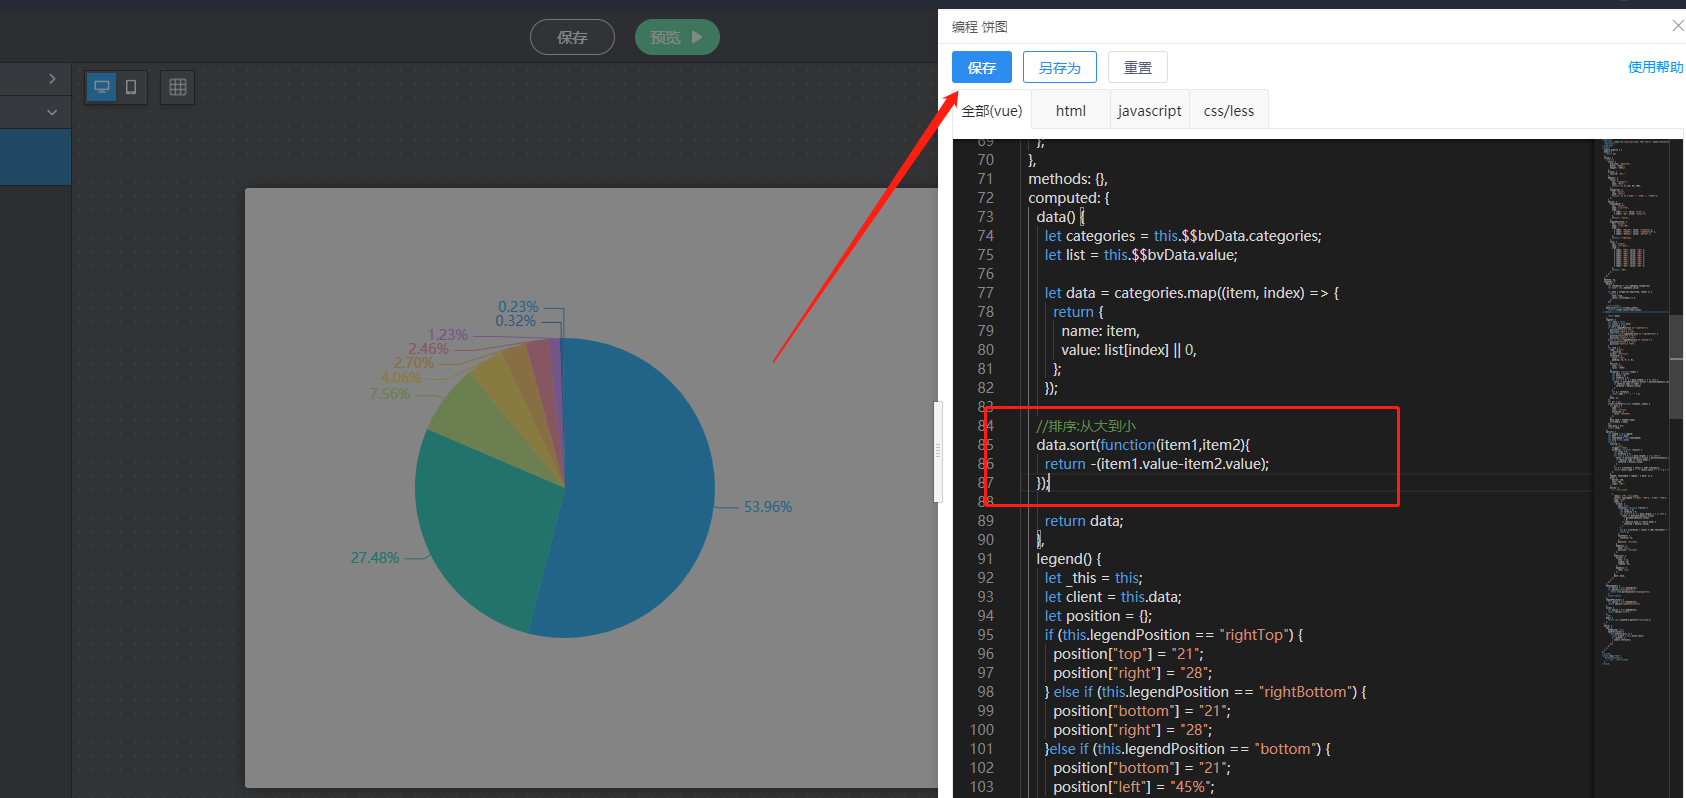The width and height of the screenshot is (1686, 798).
Task: Click line with "rightBottom" condition
Action: pos(1205,692)
